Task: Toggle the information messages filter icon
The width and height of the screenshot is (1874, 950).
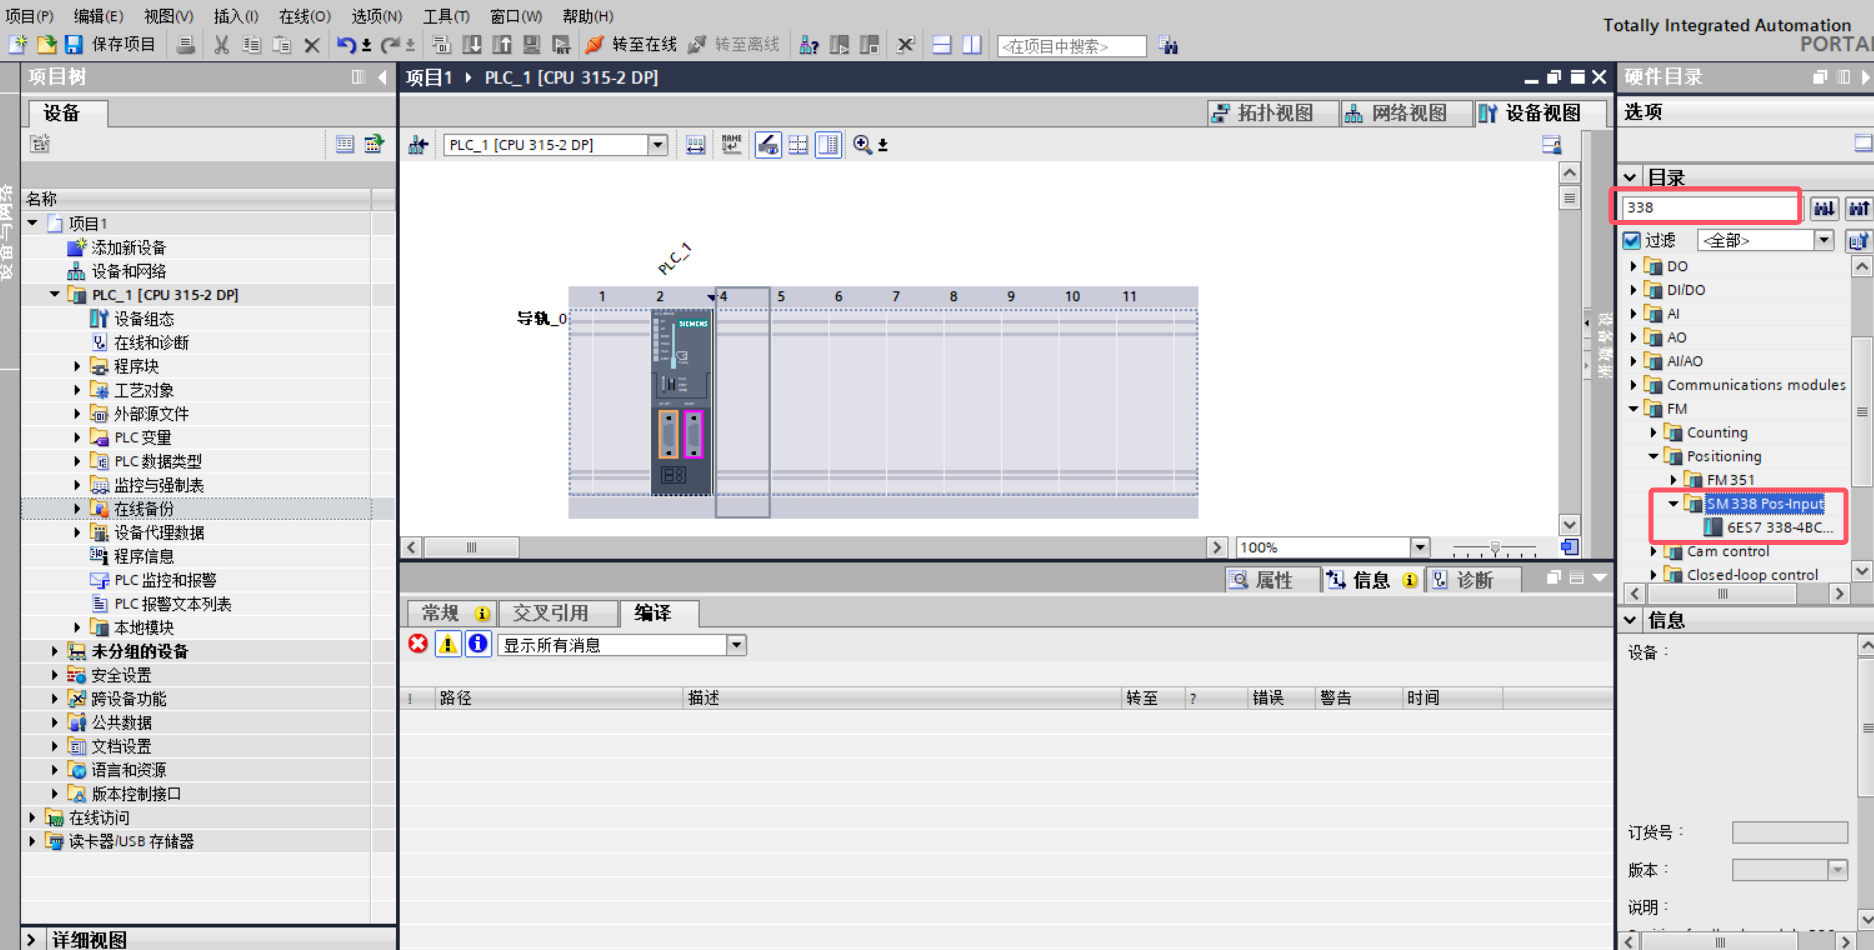Action: [x=478, y=644]
